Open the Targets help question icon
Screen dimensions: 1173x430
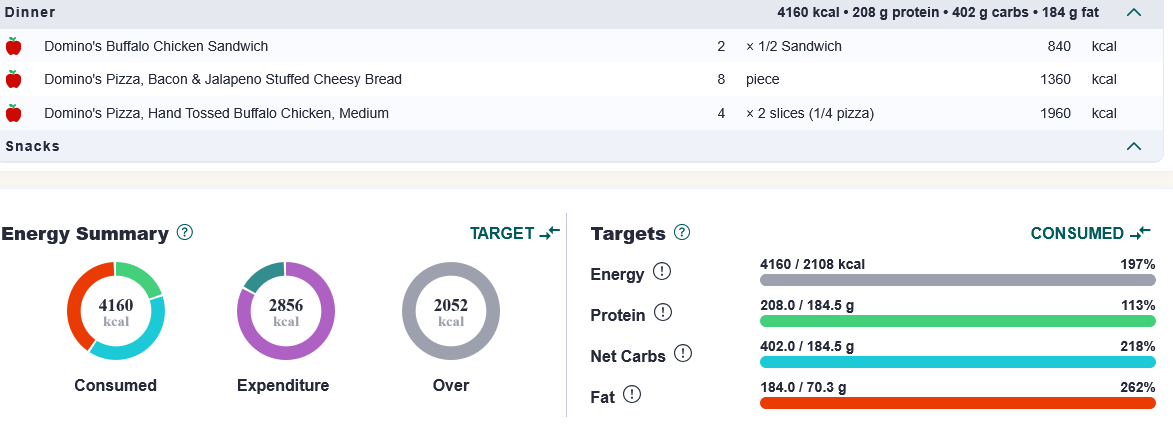pyautogui.click(x=682, y=233)
